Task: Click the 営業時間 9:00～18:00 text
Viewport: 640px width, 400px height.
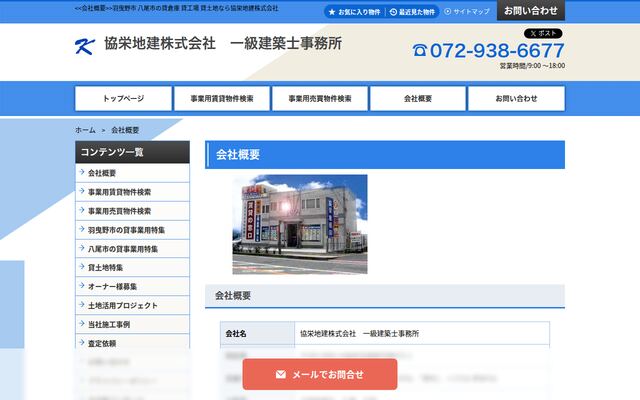Action: 532,66
